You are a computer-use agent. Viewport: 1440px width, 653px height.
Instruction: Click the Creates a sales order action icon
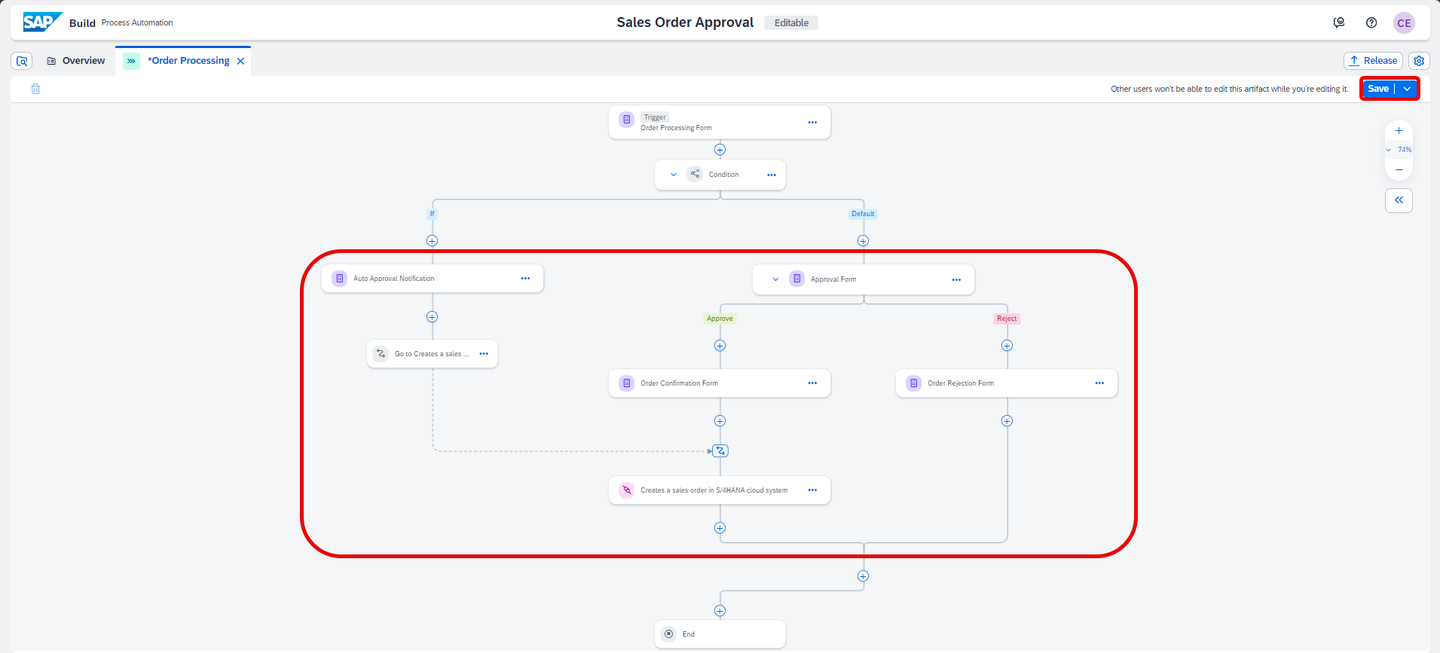pyautogui.click(x=626, y=490)
